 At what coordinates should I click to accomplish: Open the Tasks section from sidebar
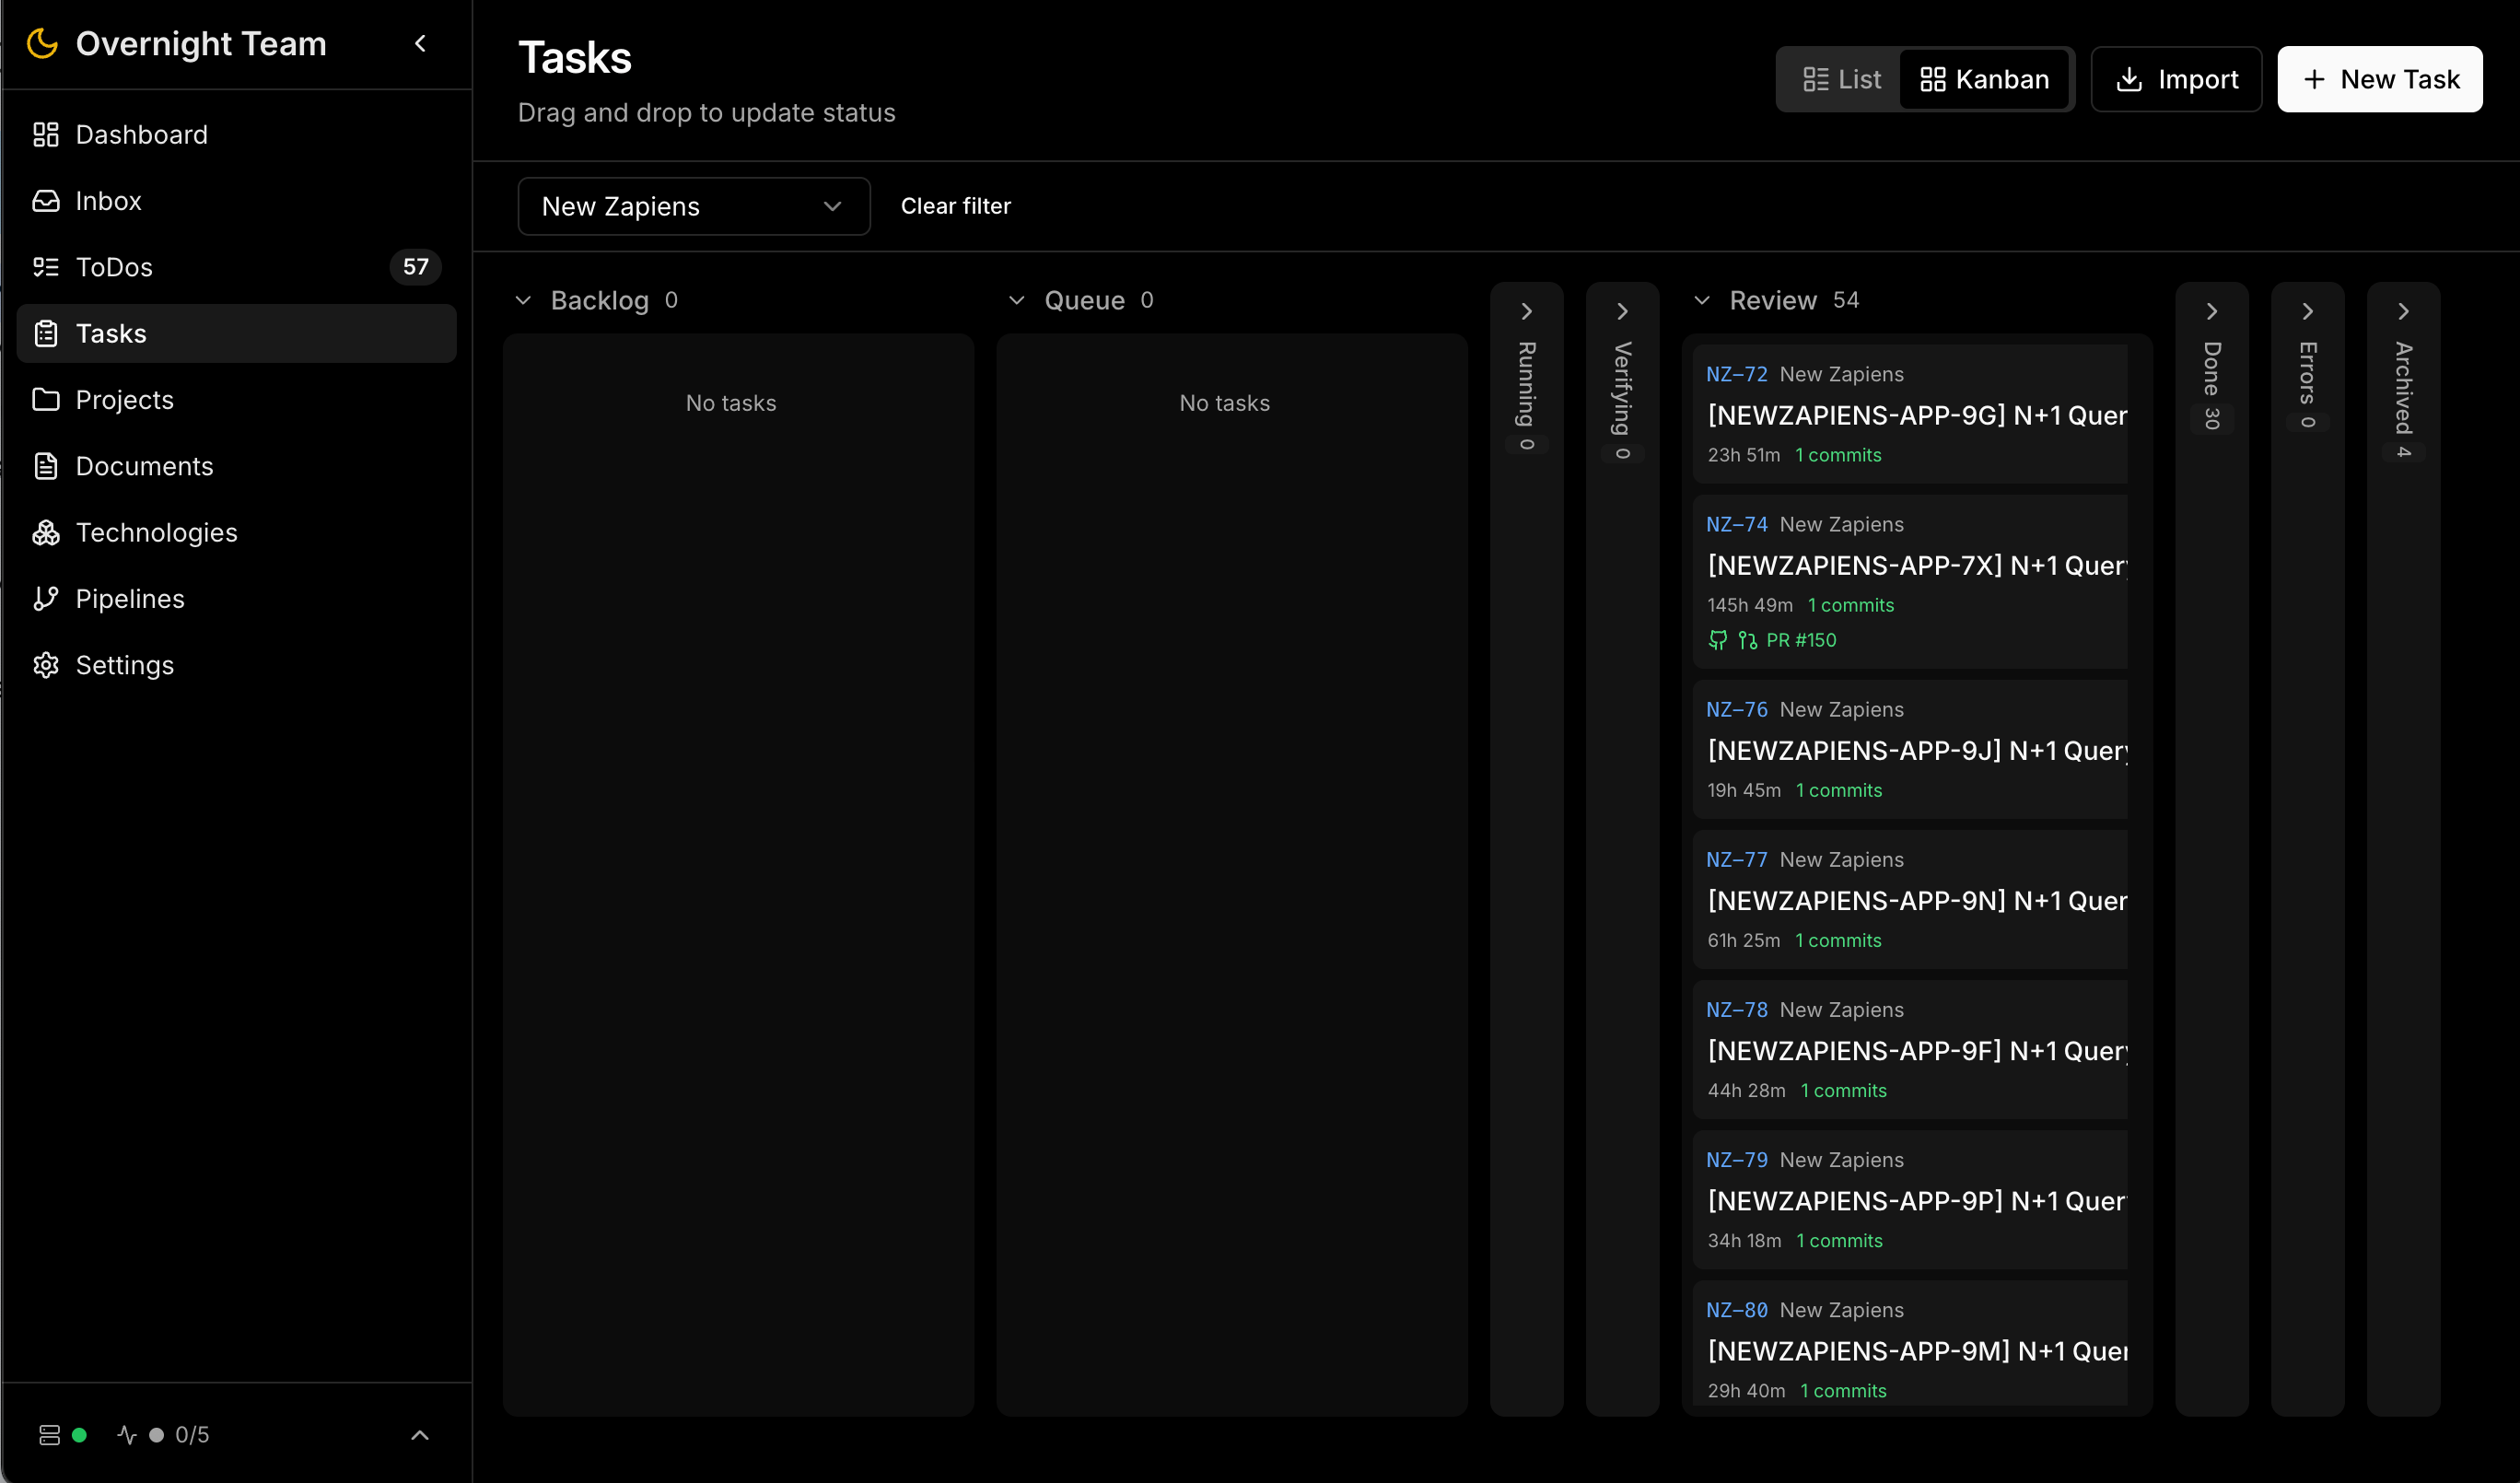[111, 333]
